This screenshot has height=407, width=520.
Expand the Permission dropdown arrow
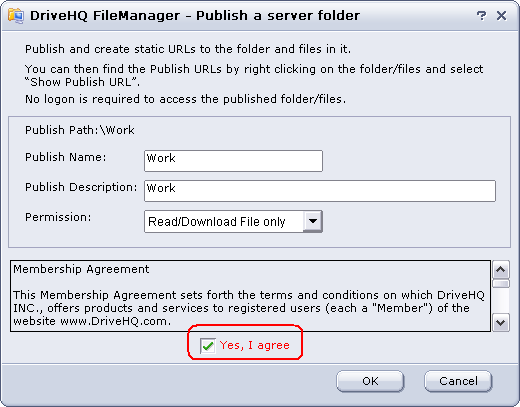(x=313, y=221)
